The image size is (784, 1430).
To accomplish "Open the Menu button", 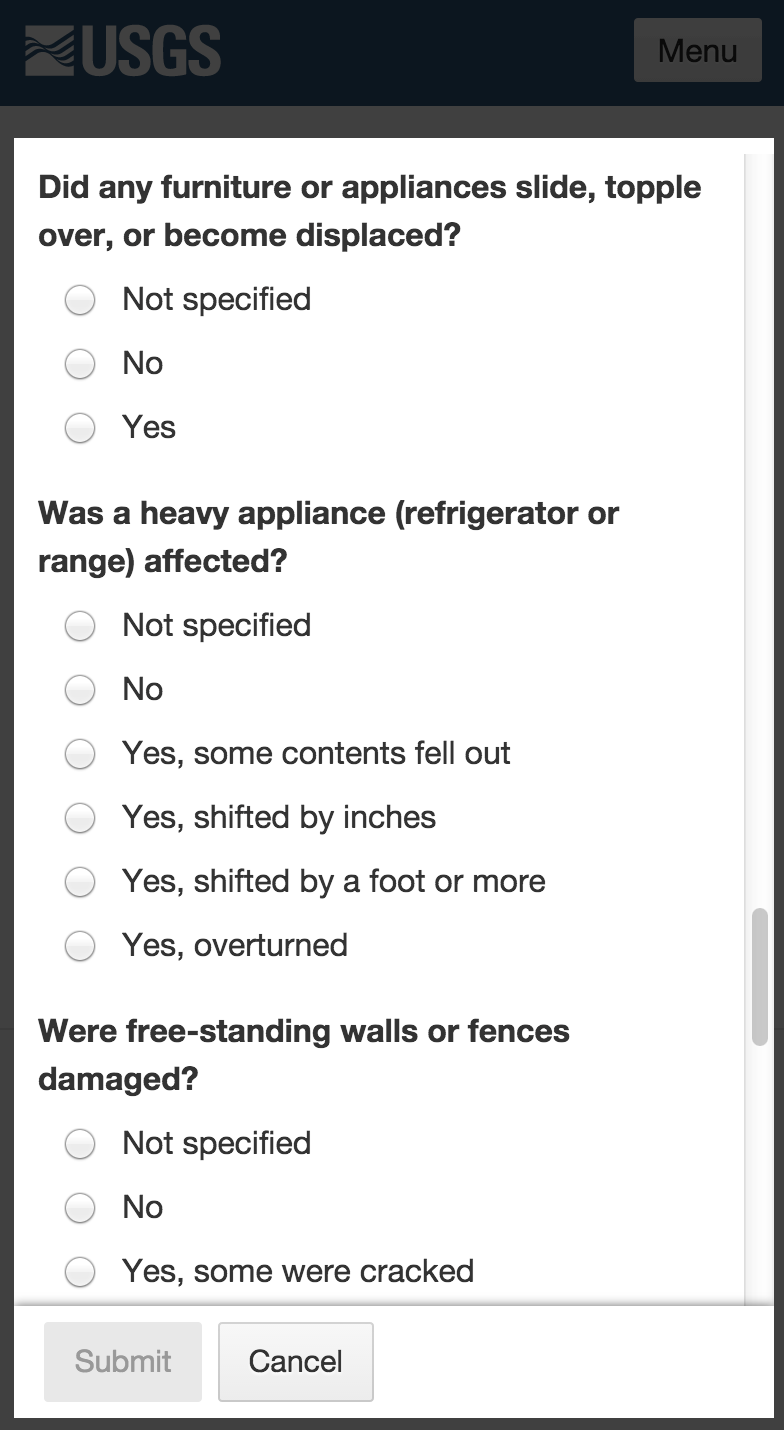I will click(x=697, y=50).
